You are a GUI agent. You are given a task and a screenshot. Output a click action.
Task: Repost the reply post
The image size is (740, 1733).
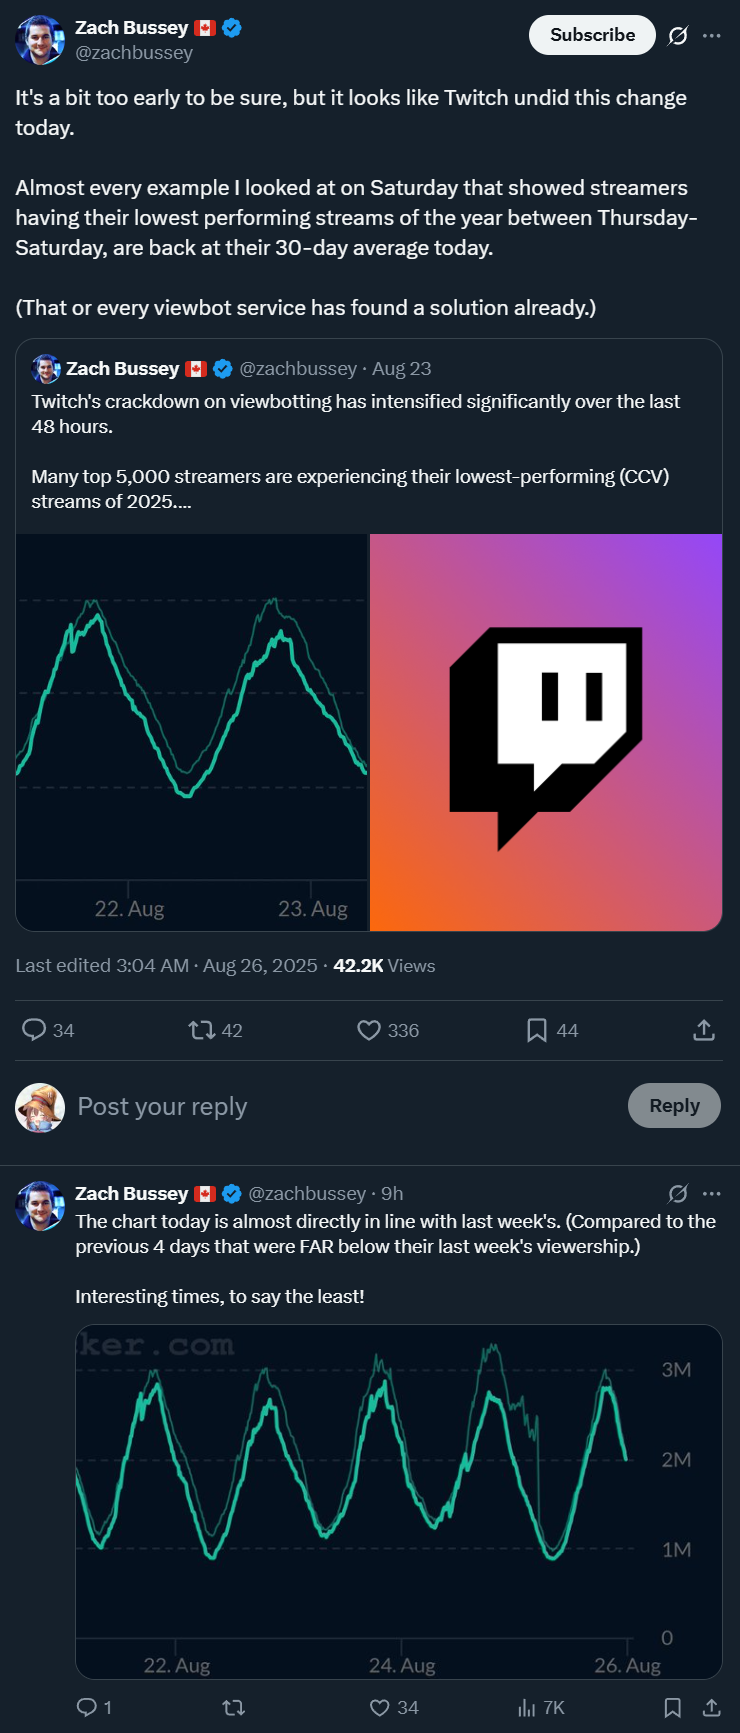tap(234, 1708)
